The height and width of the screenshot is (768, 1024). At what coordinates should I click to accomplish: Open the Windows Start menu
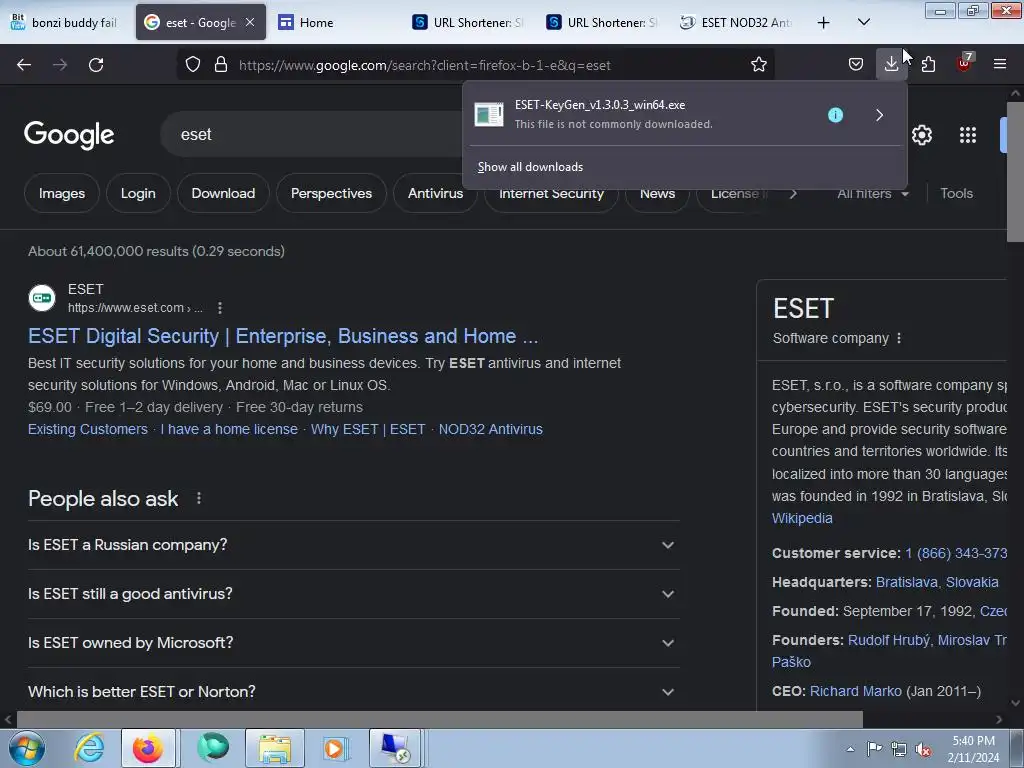tap(26, 748)
